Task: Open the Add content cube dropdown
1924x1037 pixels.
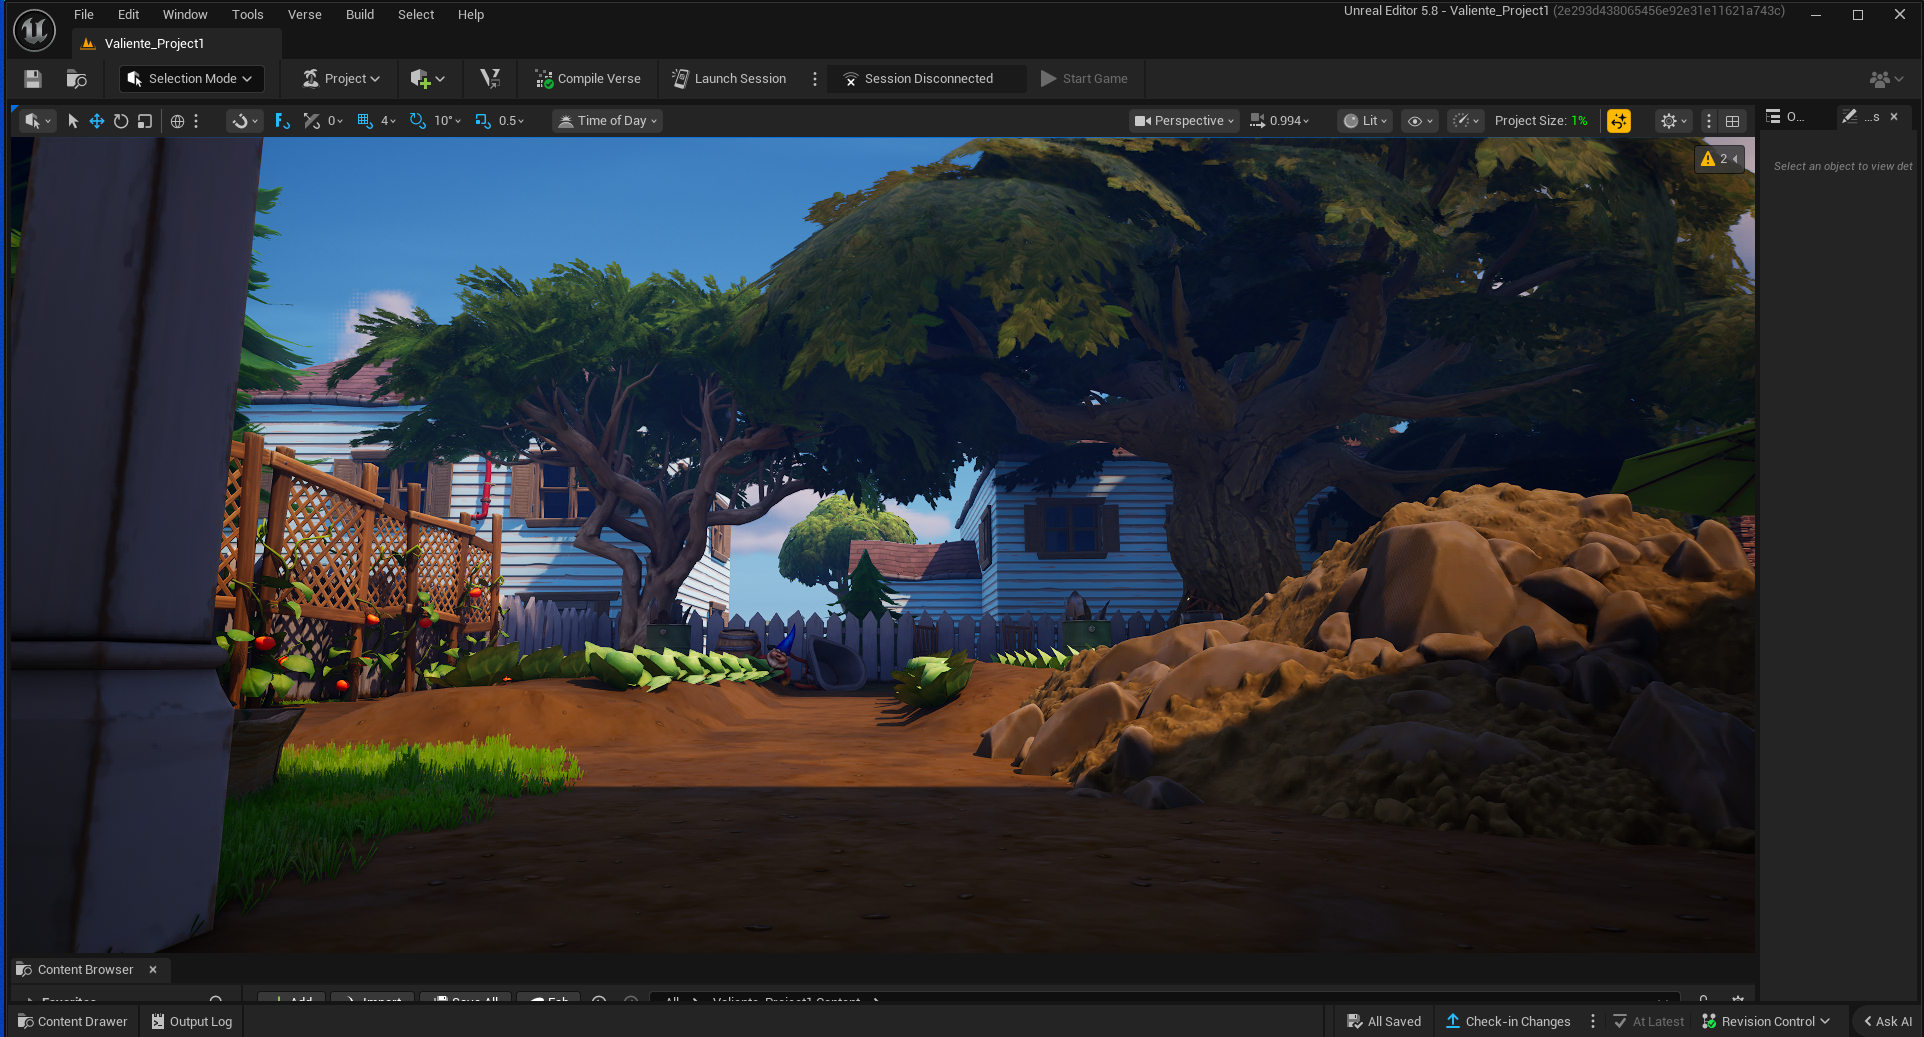Action: coord(427,79)
